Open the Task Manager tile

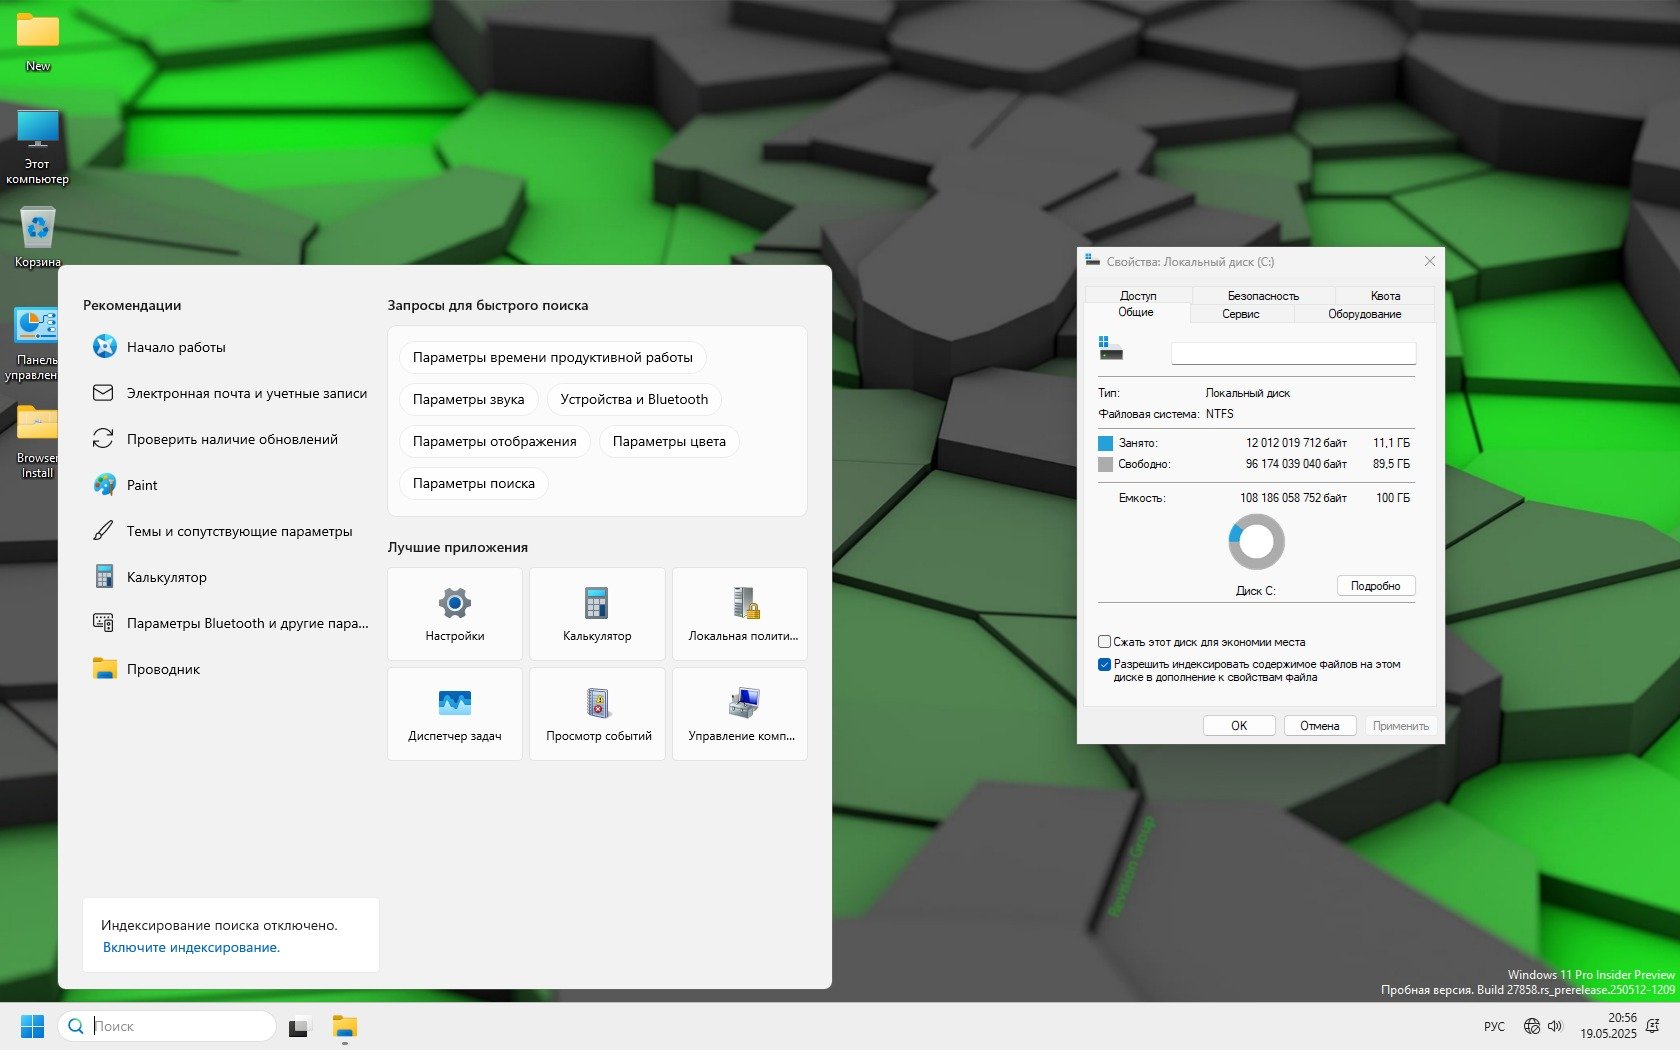(455, 714)
